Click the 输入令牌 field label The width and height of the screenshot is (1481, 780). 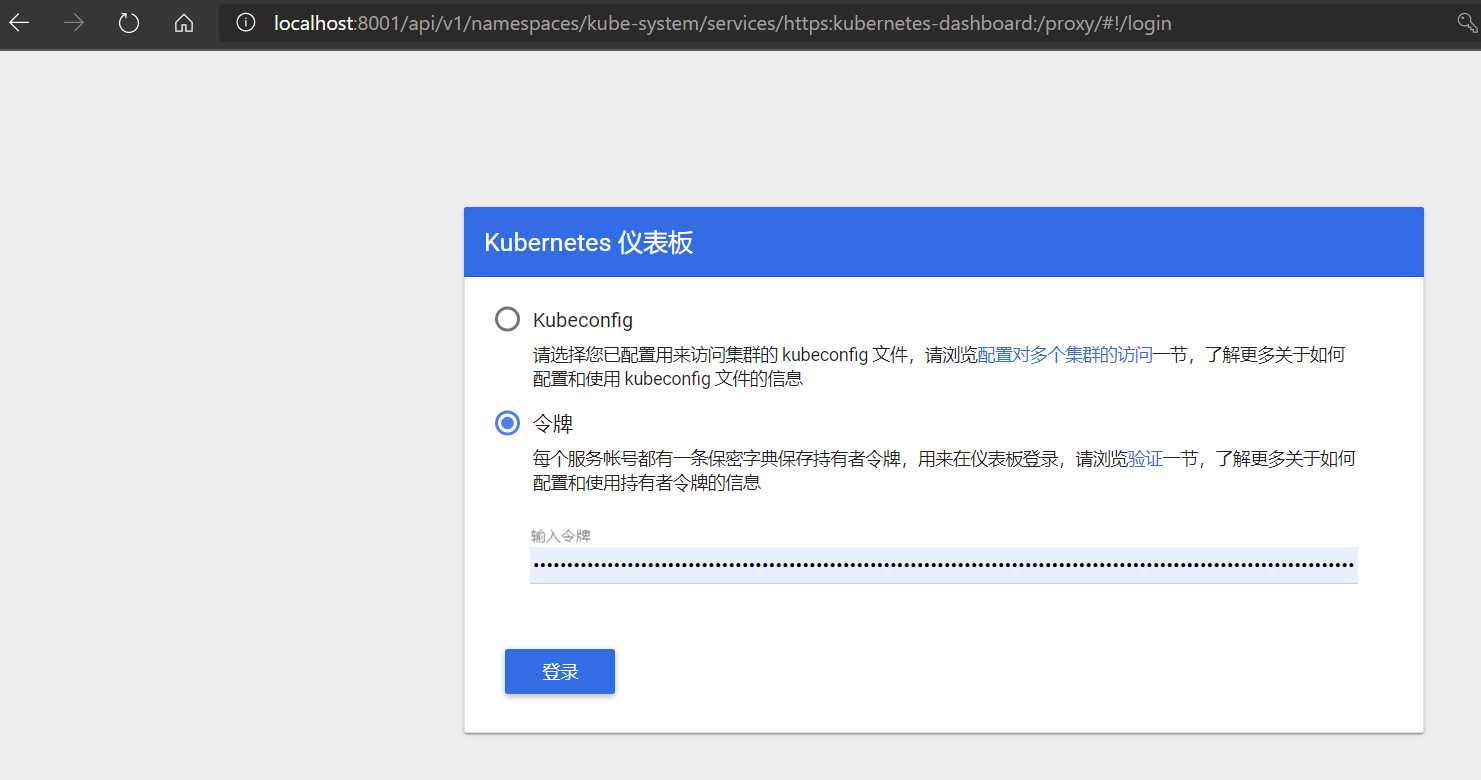[x=561, y=536]
